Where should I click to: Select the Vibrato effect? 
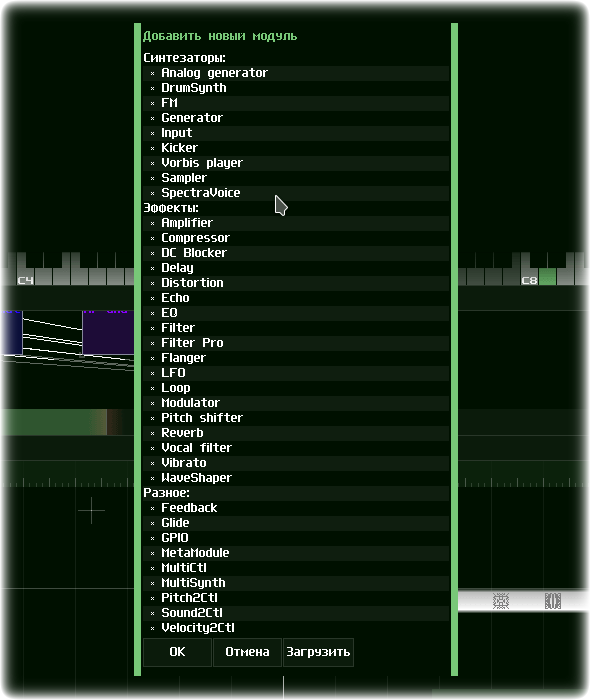pos(296,463)
